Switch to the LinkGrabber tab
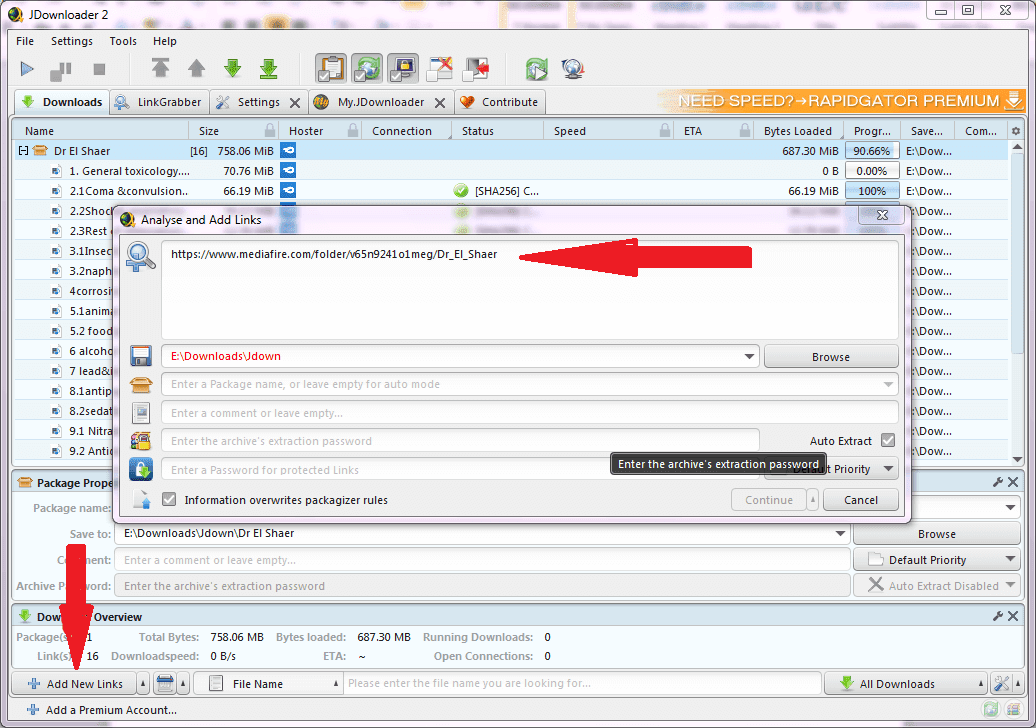This screenshot has height=728, width=1036. click(x=158, y=102)
